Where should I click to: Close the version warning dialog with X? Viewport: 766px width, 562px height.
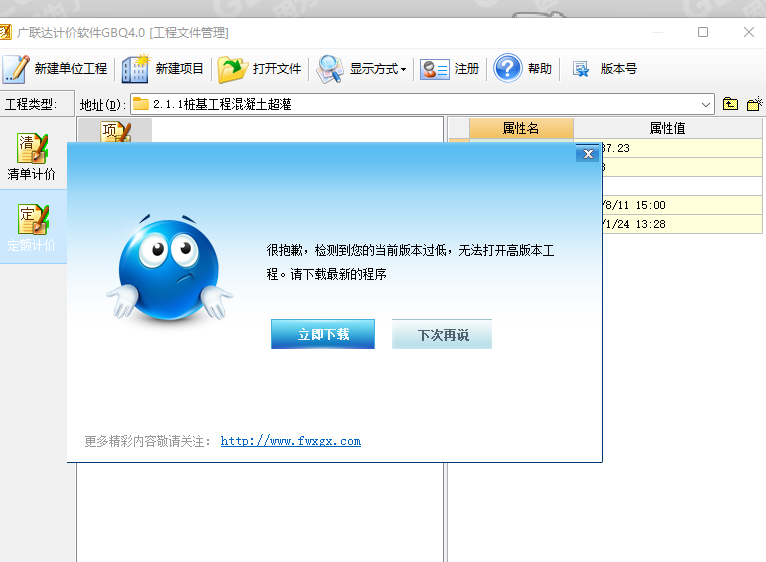pos(588,154)
